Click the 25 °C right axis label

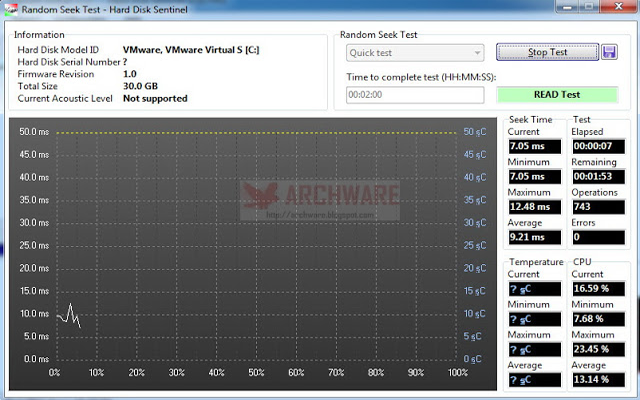click(475, 245)
